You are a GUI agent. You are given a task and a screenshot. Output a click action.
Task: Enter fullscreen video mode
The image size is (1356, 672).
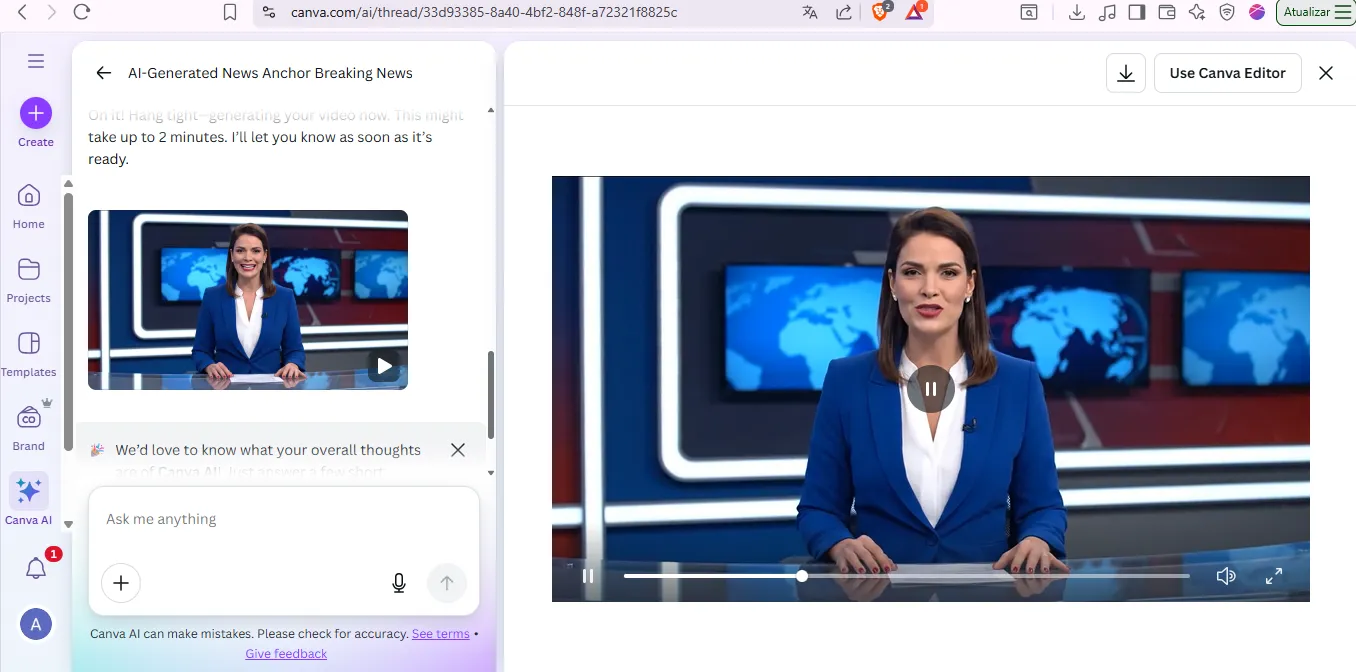point(1274,576)
